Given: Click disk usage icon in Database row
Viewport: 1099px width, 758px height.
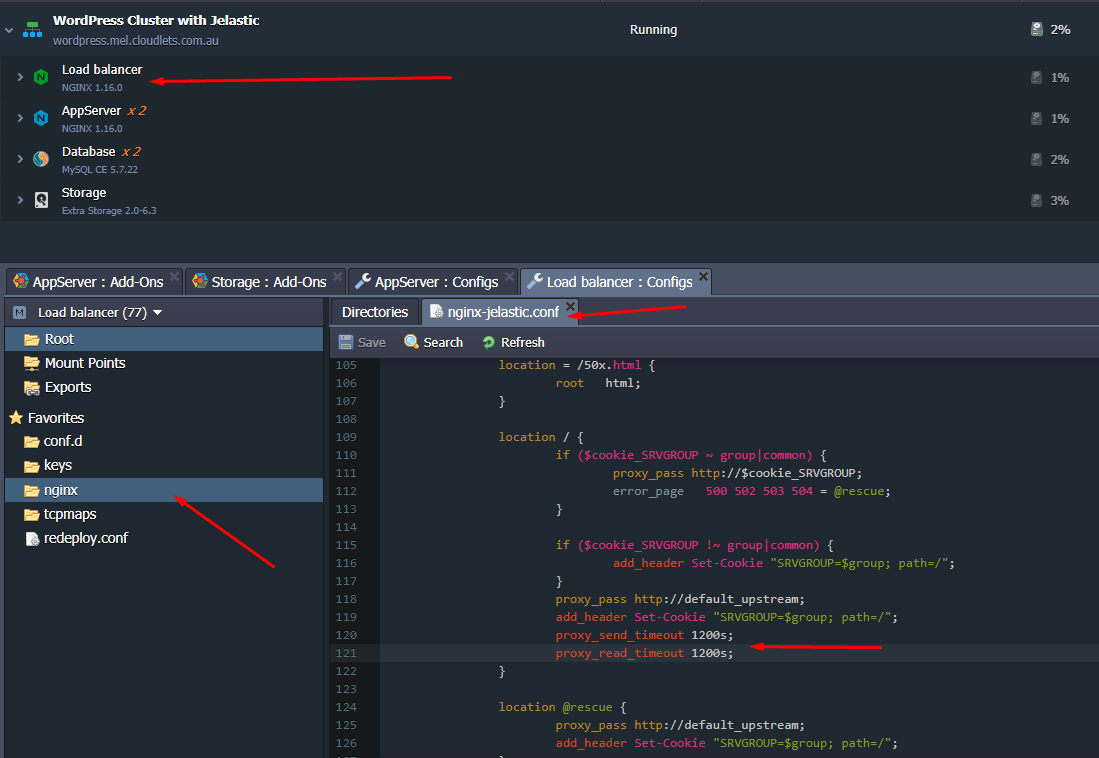Looking at the screenshot, I should pyautogui.click(x=1036, y=159).
